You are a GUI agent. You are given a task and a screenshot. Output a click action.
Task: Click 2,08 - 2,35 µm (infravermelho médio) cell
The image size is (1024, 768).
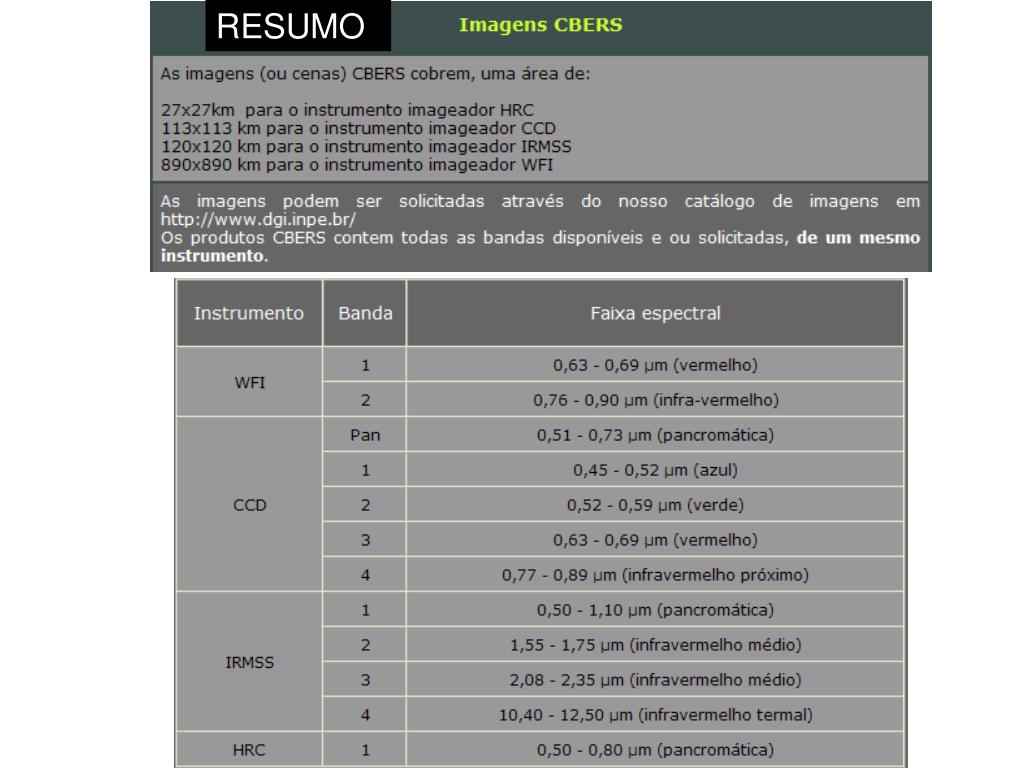(x=655, y=680)
